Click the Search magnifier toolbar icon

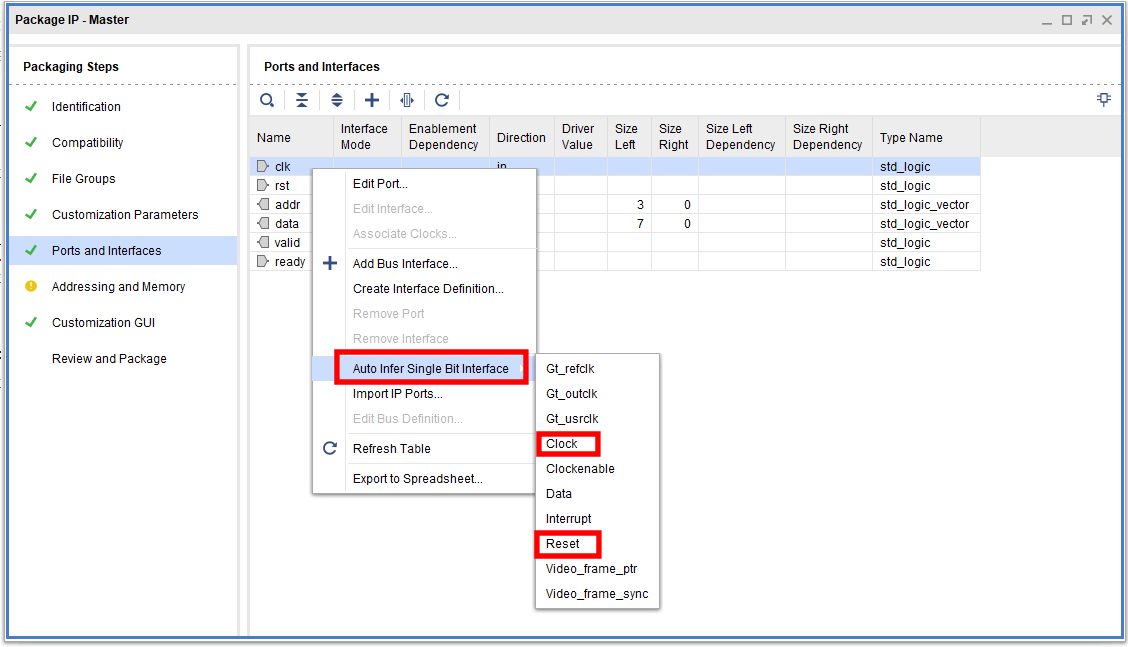(x=267, y=100)
